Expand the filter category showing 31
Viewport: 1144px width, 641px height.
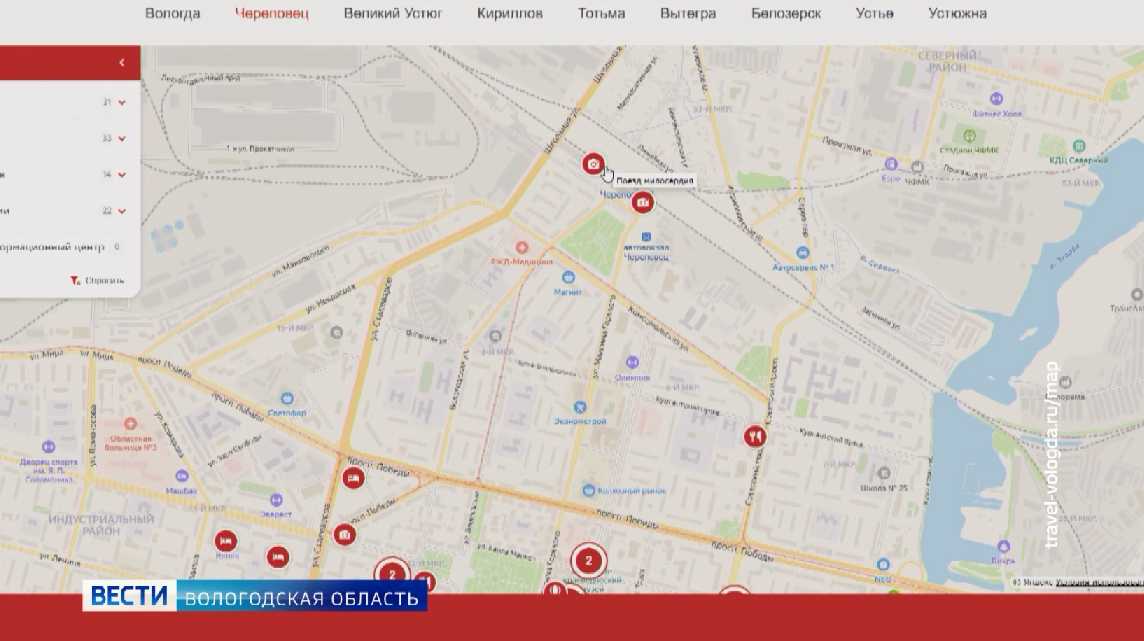coord(122,103)
